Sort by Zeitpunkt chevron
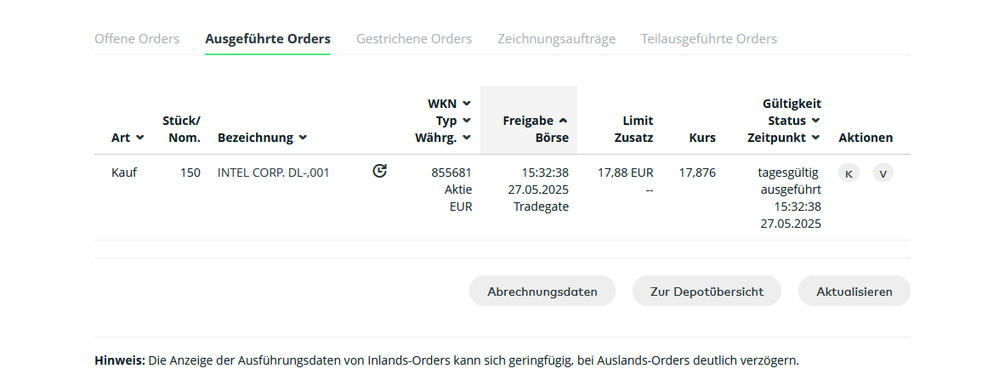 tap(816, 138)
